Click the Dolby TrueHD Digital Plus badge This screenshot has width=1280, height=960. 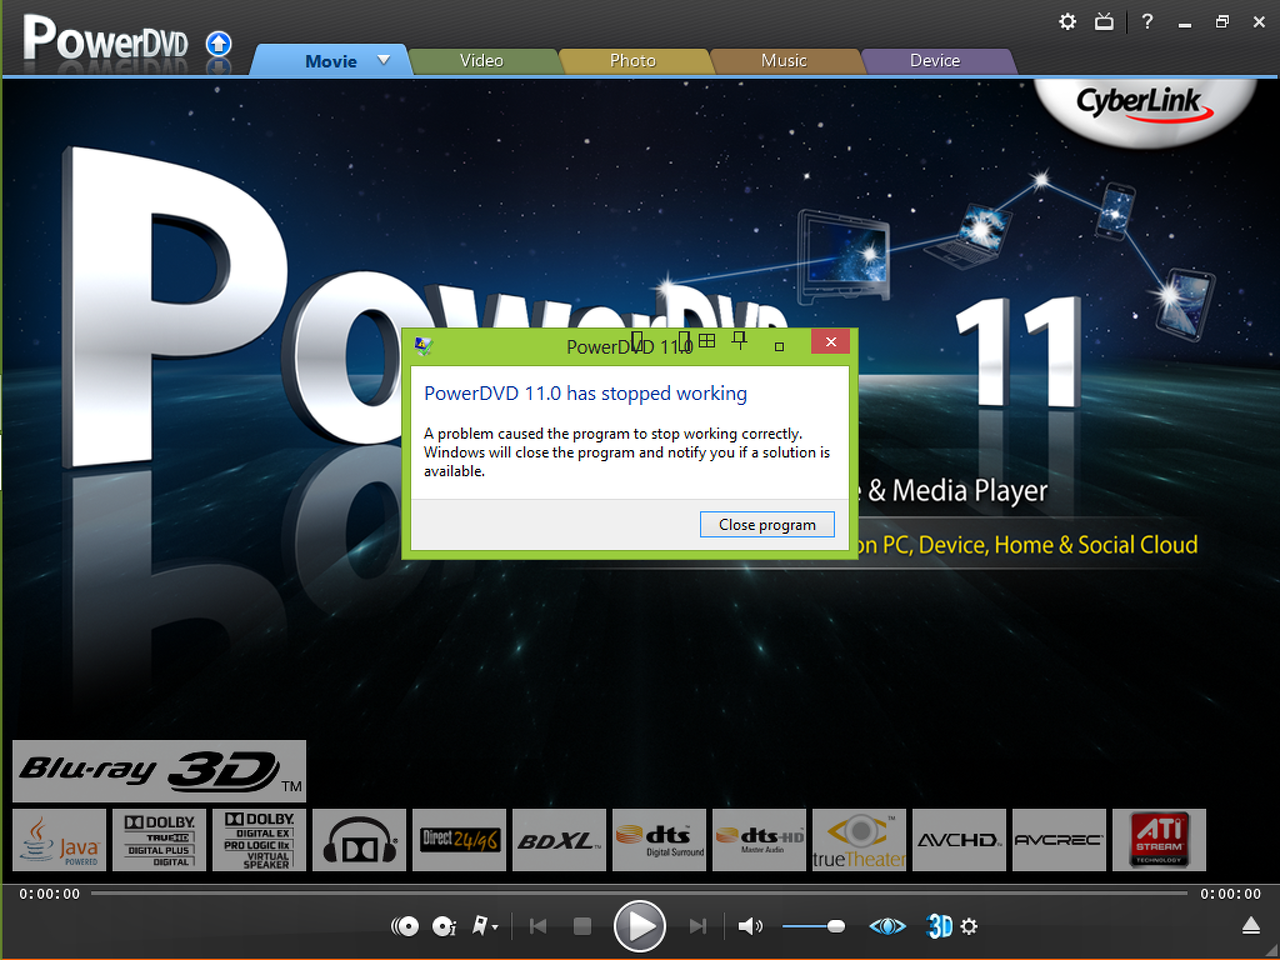pyautogui.click(x=159, y=840)
